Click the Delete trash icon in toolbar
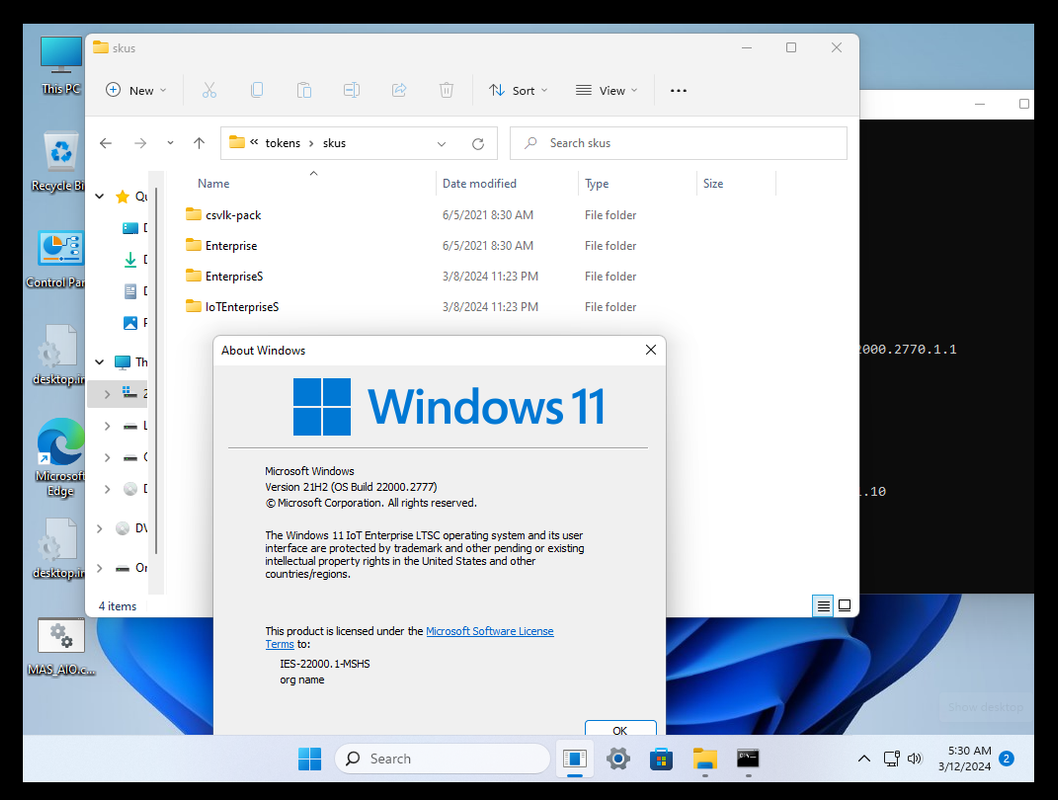 pos(447,90)
